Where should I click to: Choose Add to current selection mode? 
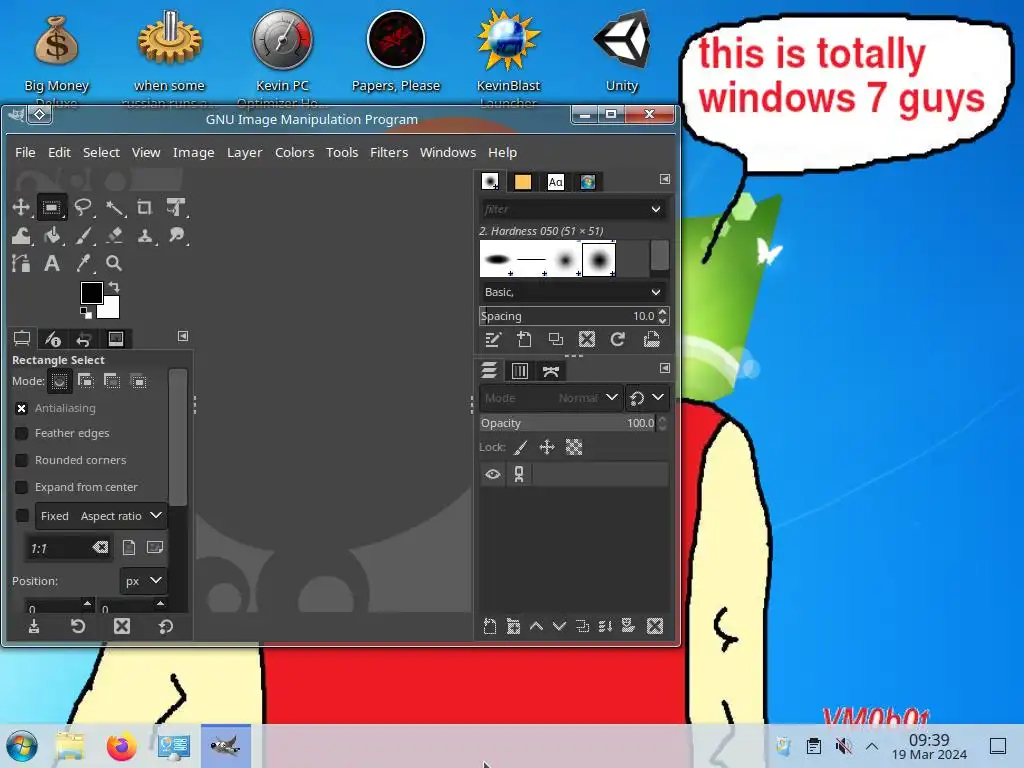click(86, 381)
